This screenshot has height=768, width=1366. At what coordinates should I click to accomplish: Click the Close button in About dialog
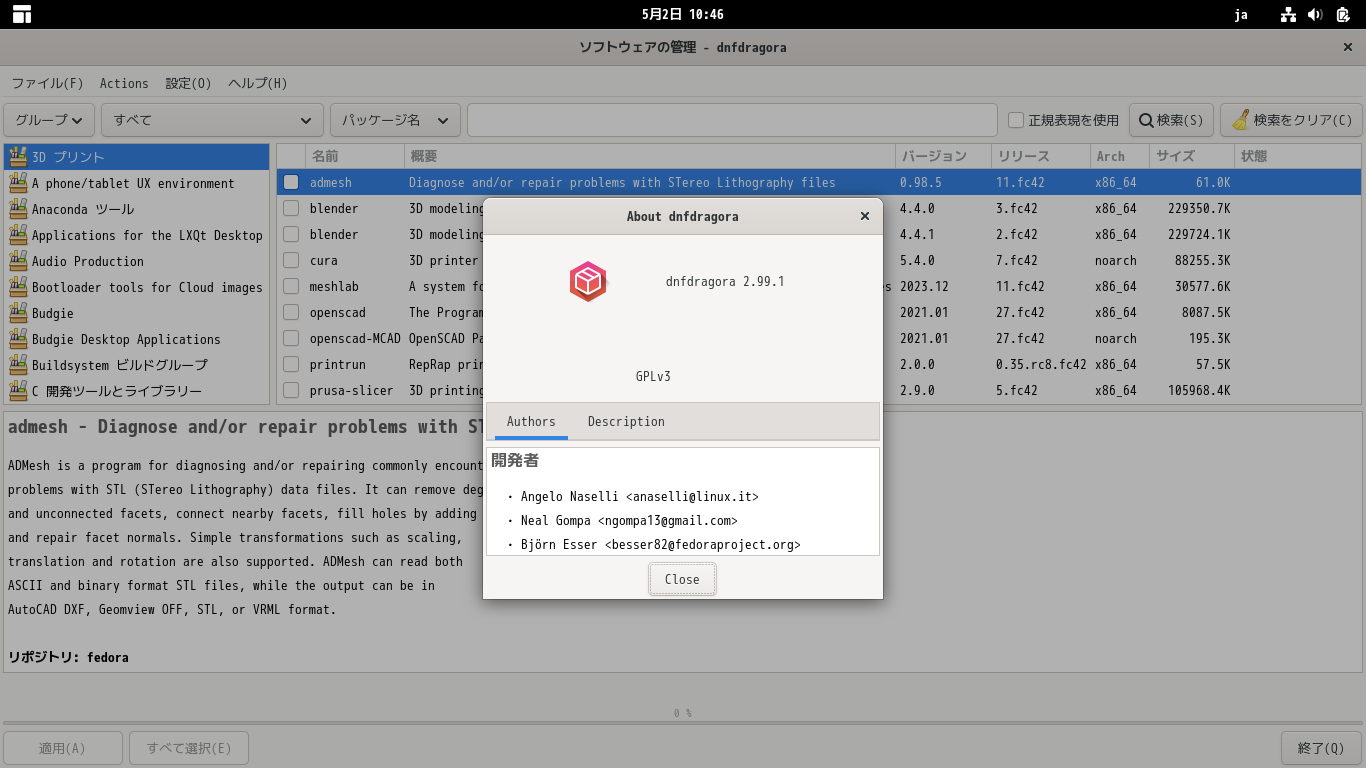coord(682,579)
